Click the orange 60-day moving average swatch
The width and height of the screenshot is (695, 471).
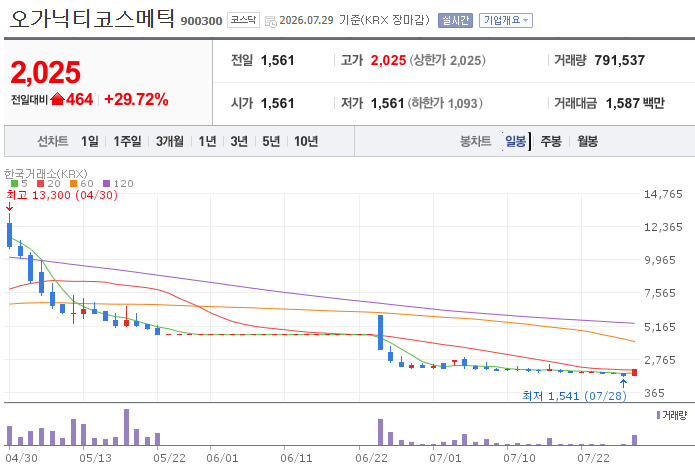[73, 183]
